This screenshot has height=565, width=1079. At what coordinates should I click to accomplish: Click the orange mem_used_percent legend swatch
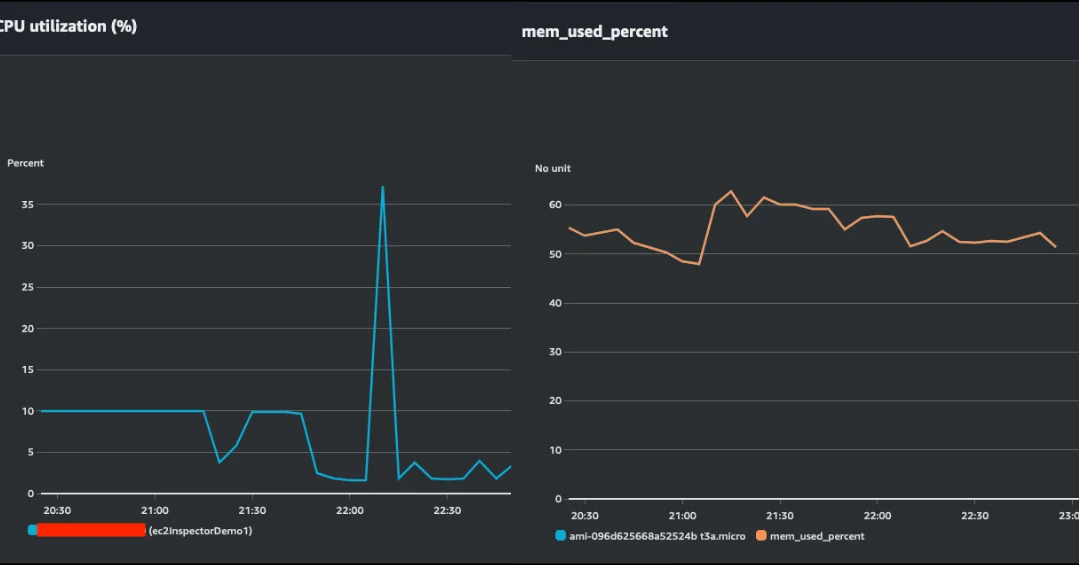(761, 535)
